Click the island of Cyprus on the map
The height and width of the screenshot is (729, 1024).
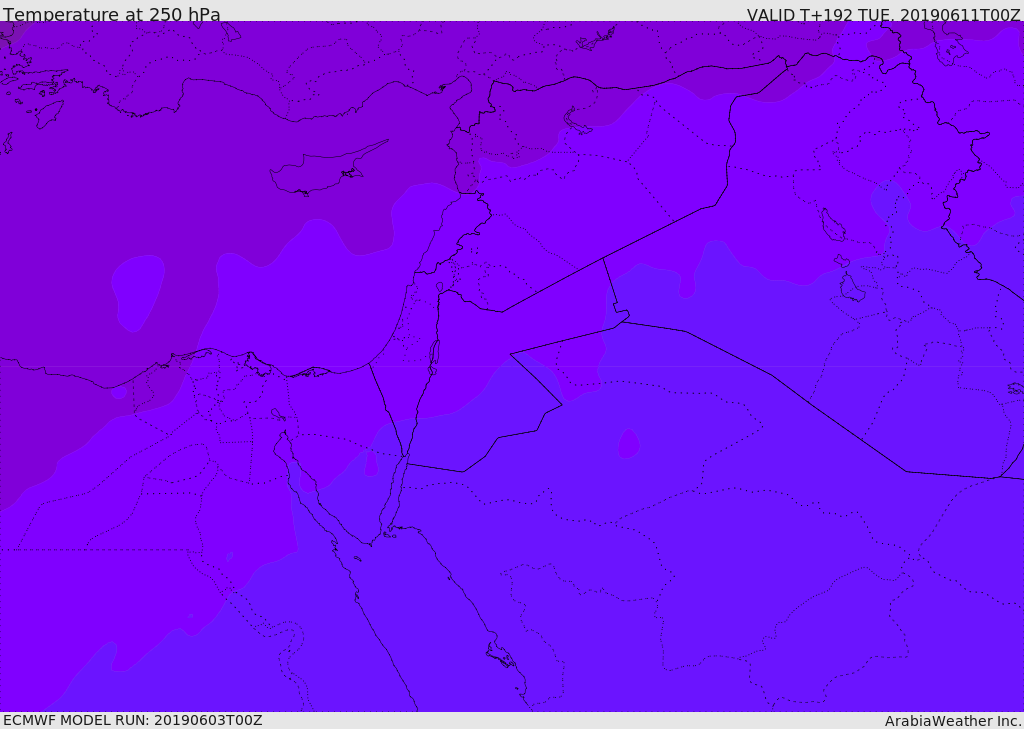click(327, 170)
